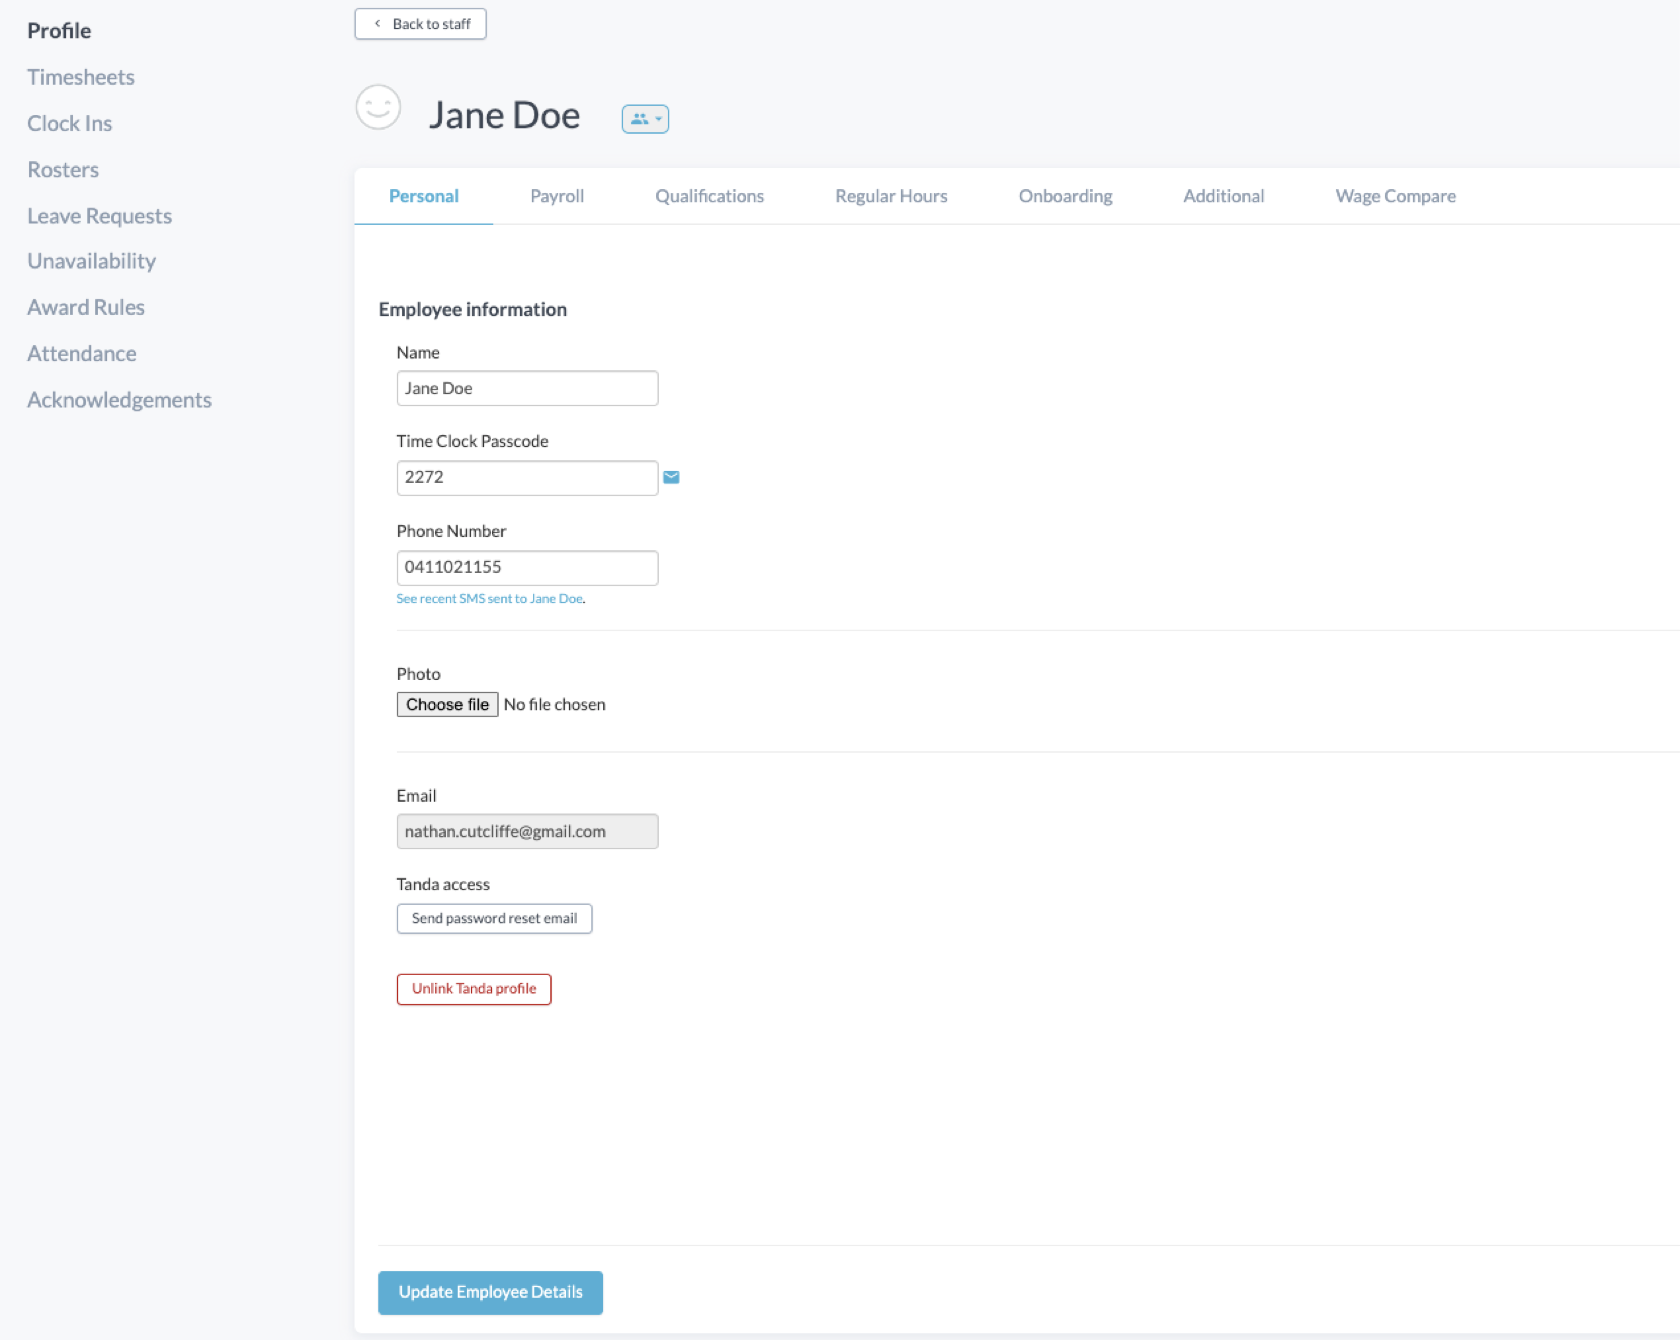Click the envelope icon beside passcode
Image resolution: width=1680 pixels, height=1340 pixels.
point(671,478)
